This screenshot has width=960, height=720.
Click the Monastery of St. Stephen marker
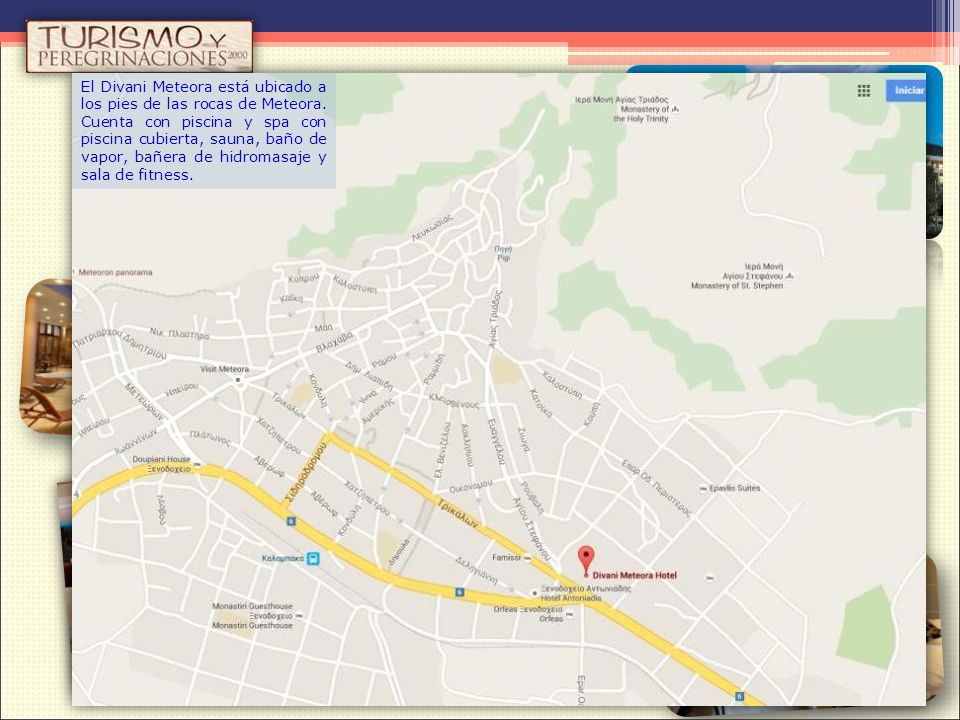click(789, 276)
